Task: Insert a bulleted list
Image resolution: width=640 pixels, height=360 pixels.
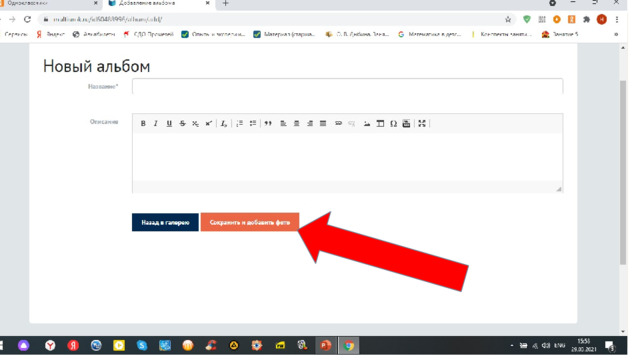Action: tap(253, 123)
